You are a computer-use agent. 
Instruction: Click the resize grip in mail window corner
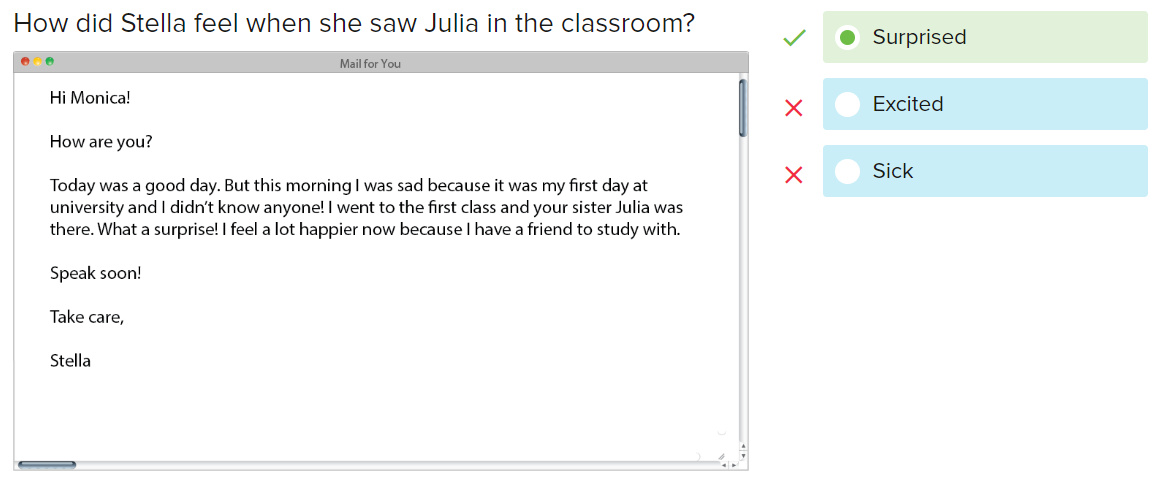point(721,456)
